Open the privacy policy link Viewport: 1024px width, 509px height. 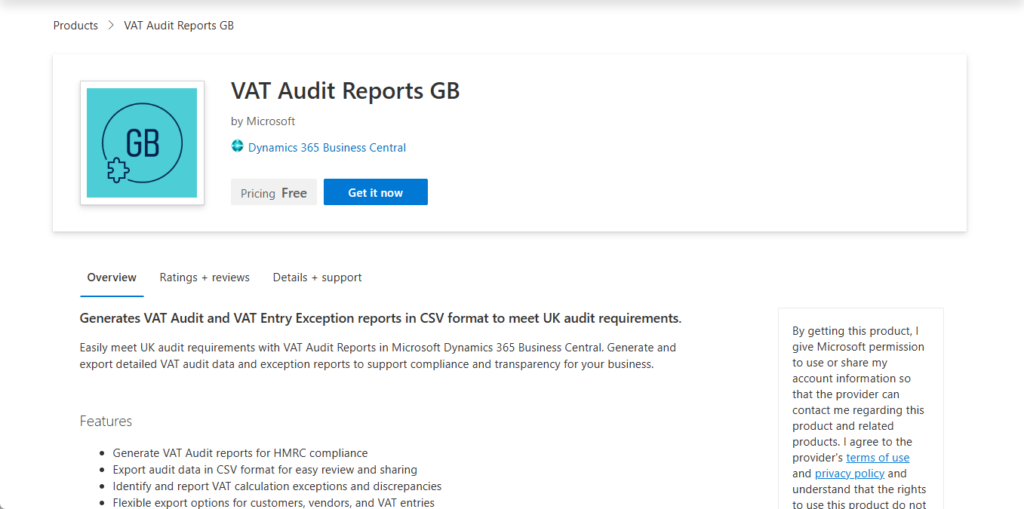tap(849, 474)
